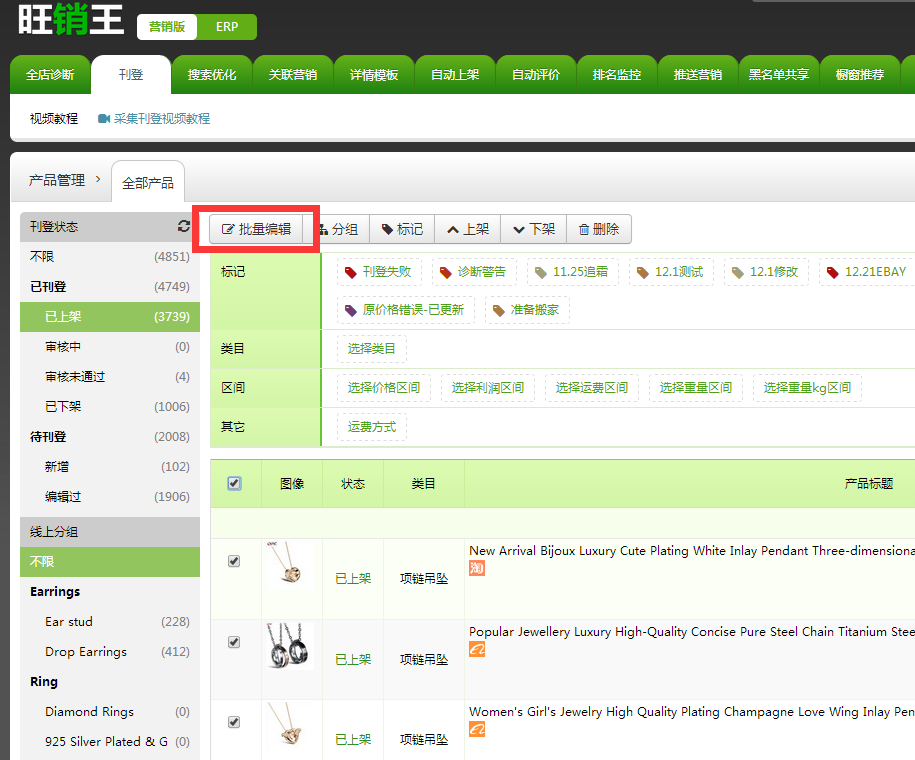Open the 运费方式 shipping method selector
Viewport: 915px width, 760px height.
372,427
